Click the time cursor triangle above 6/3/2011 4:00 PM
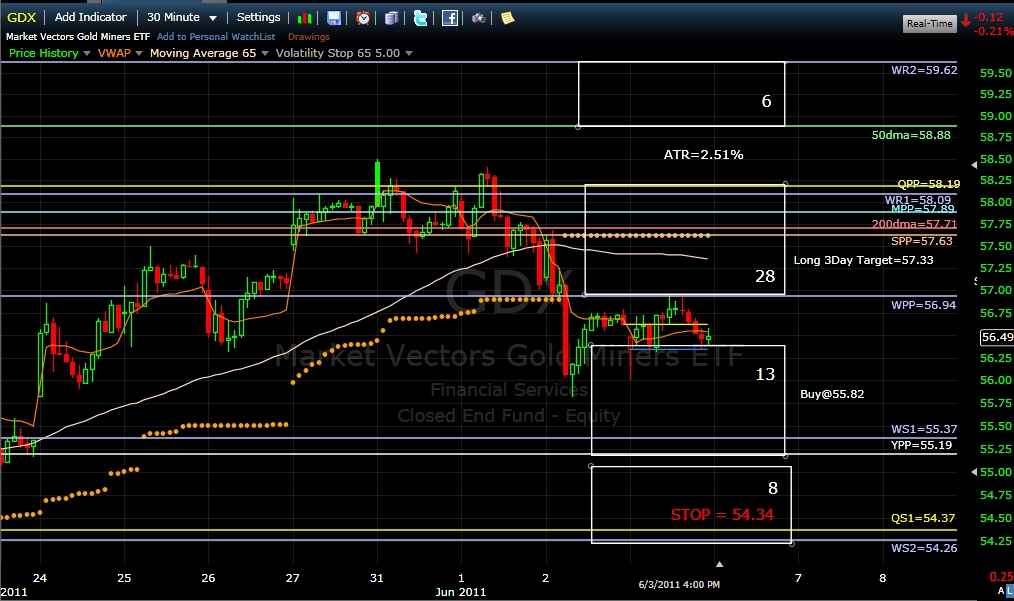The height and width of the screenshot is (601, 1014). point(719,565)
